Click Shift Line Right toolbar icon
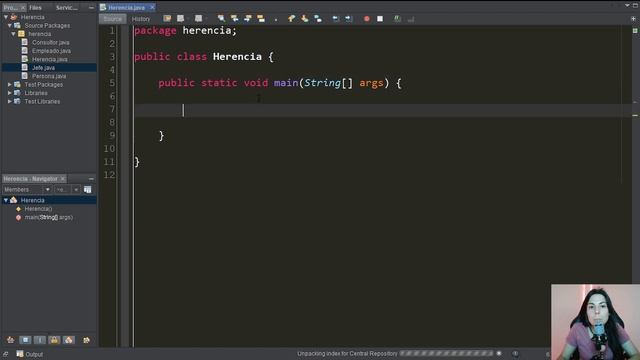This screenshot has width=640, height=360. pyautogui.click(x=348, y=18)
